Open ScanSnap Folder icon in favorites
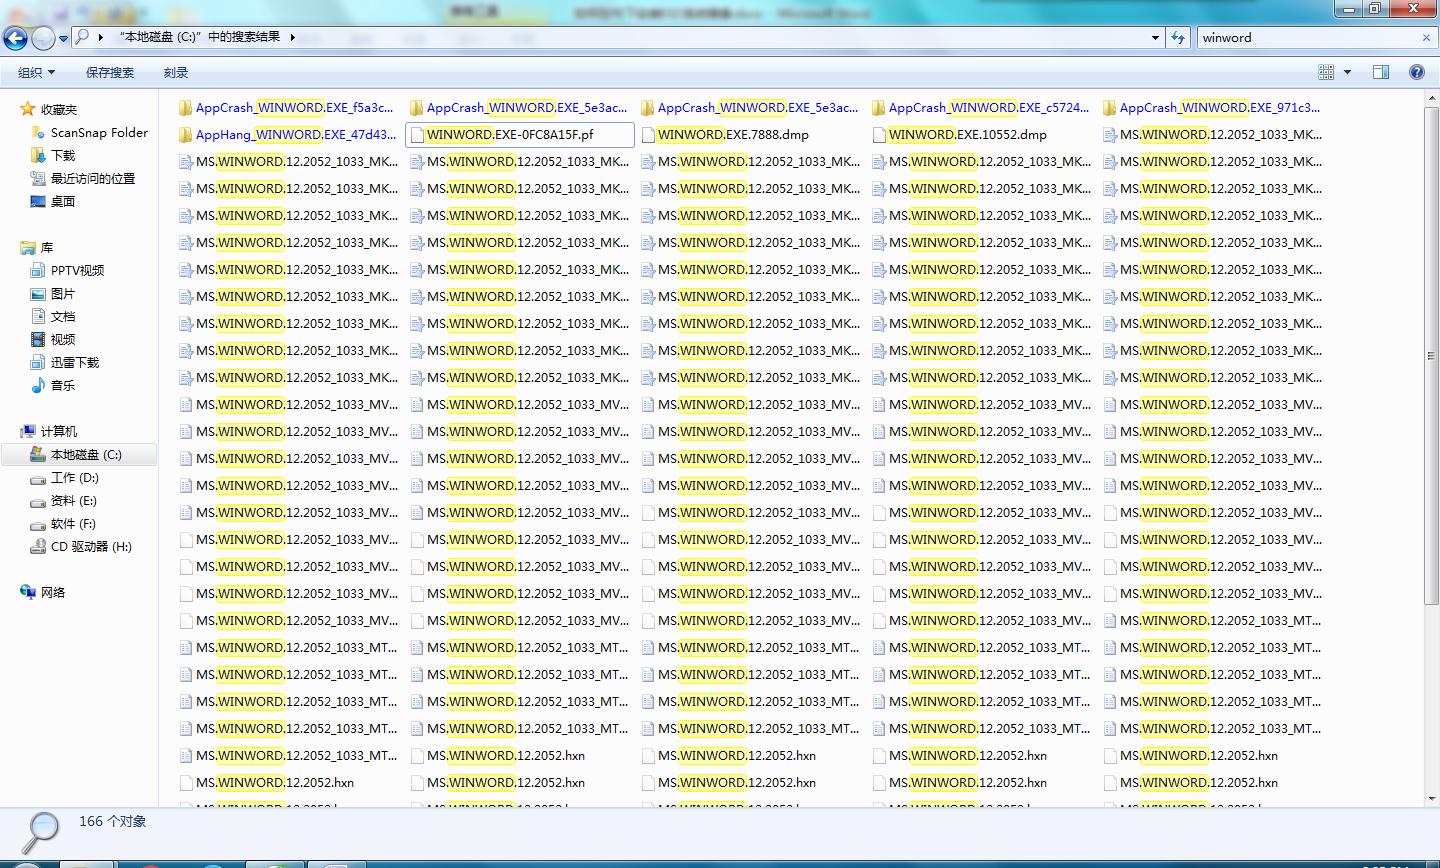This screenshot has width=1440, height=868. point(38,132)
